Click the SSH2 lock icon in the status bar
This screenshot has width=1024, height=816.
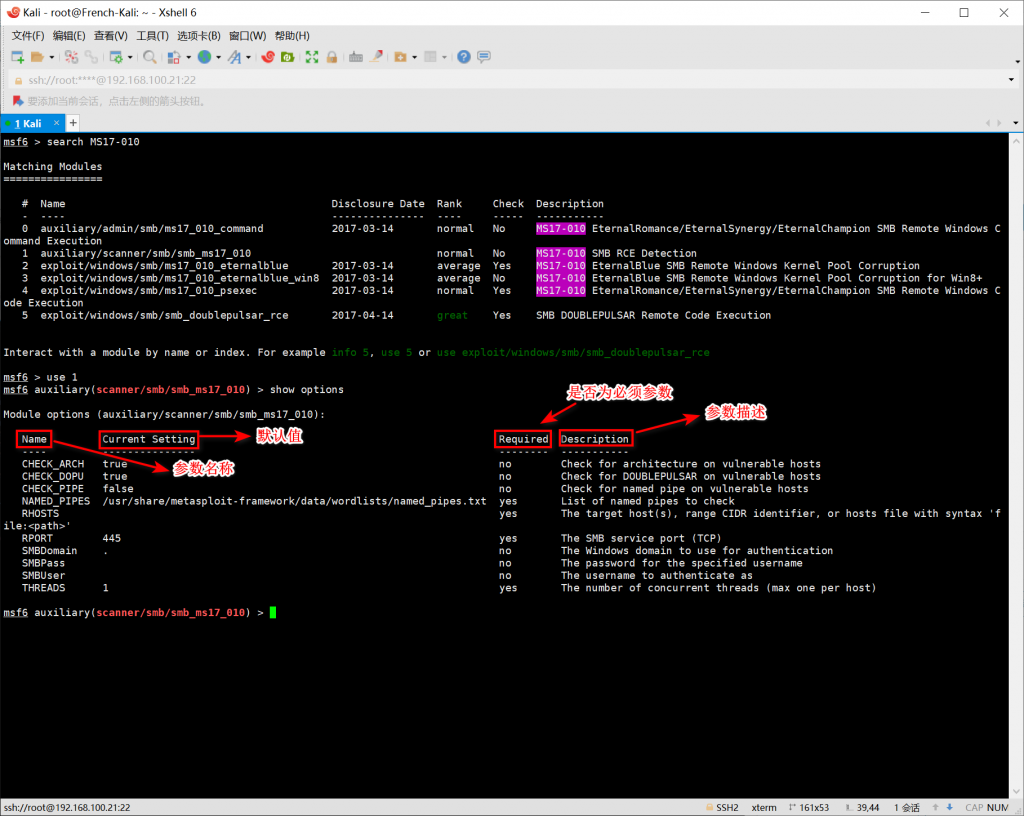coord(709,808)
